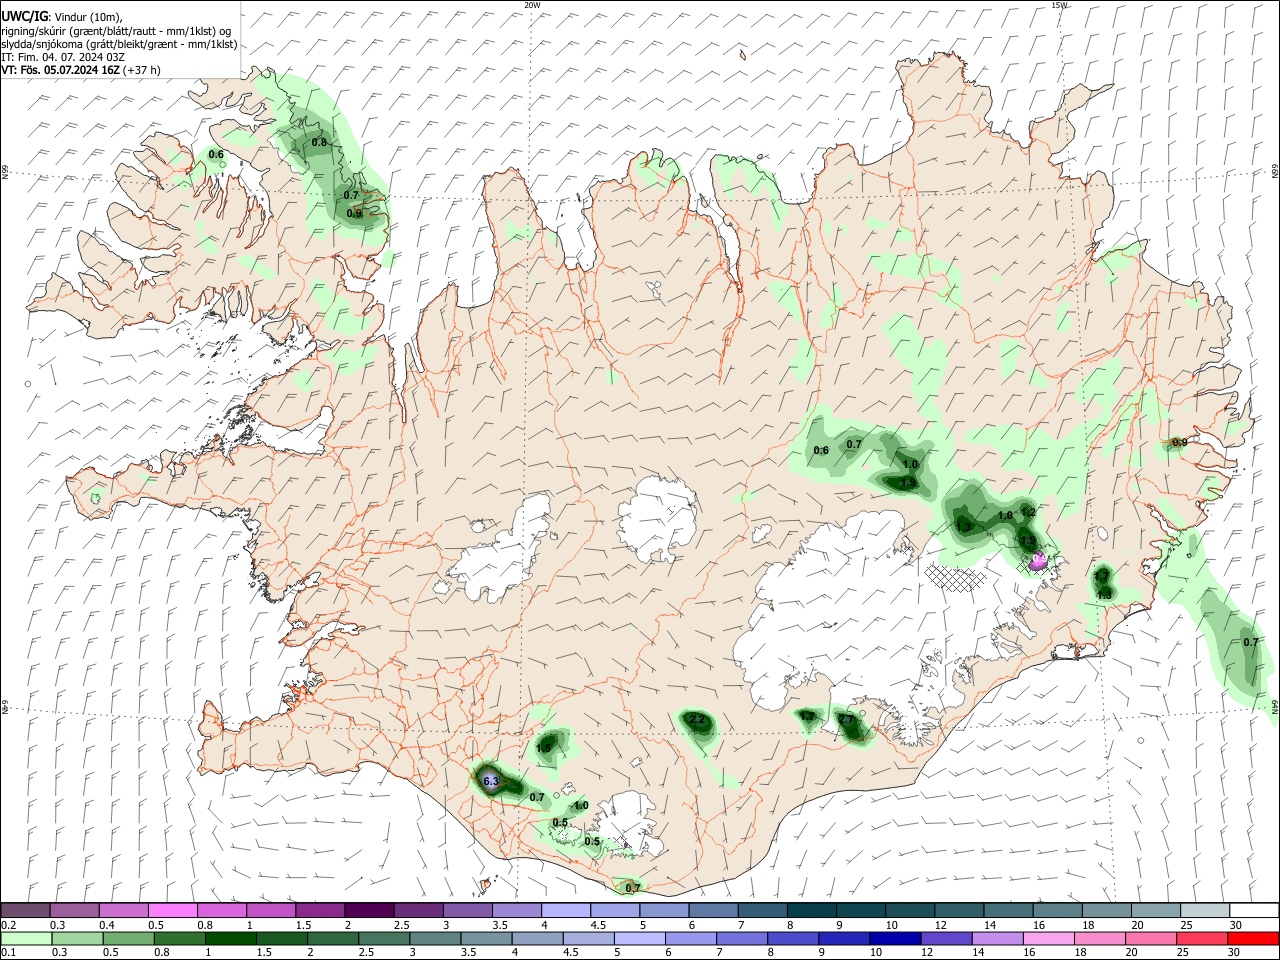
Task: Select lower legend row dark green swatch above 1
Action: pos(229,938)
